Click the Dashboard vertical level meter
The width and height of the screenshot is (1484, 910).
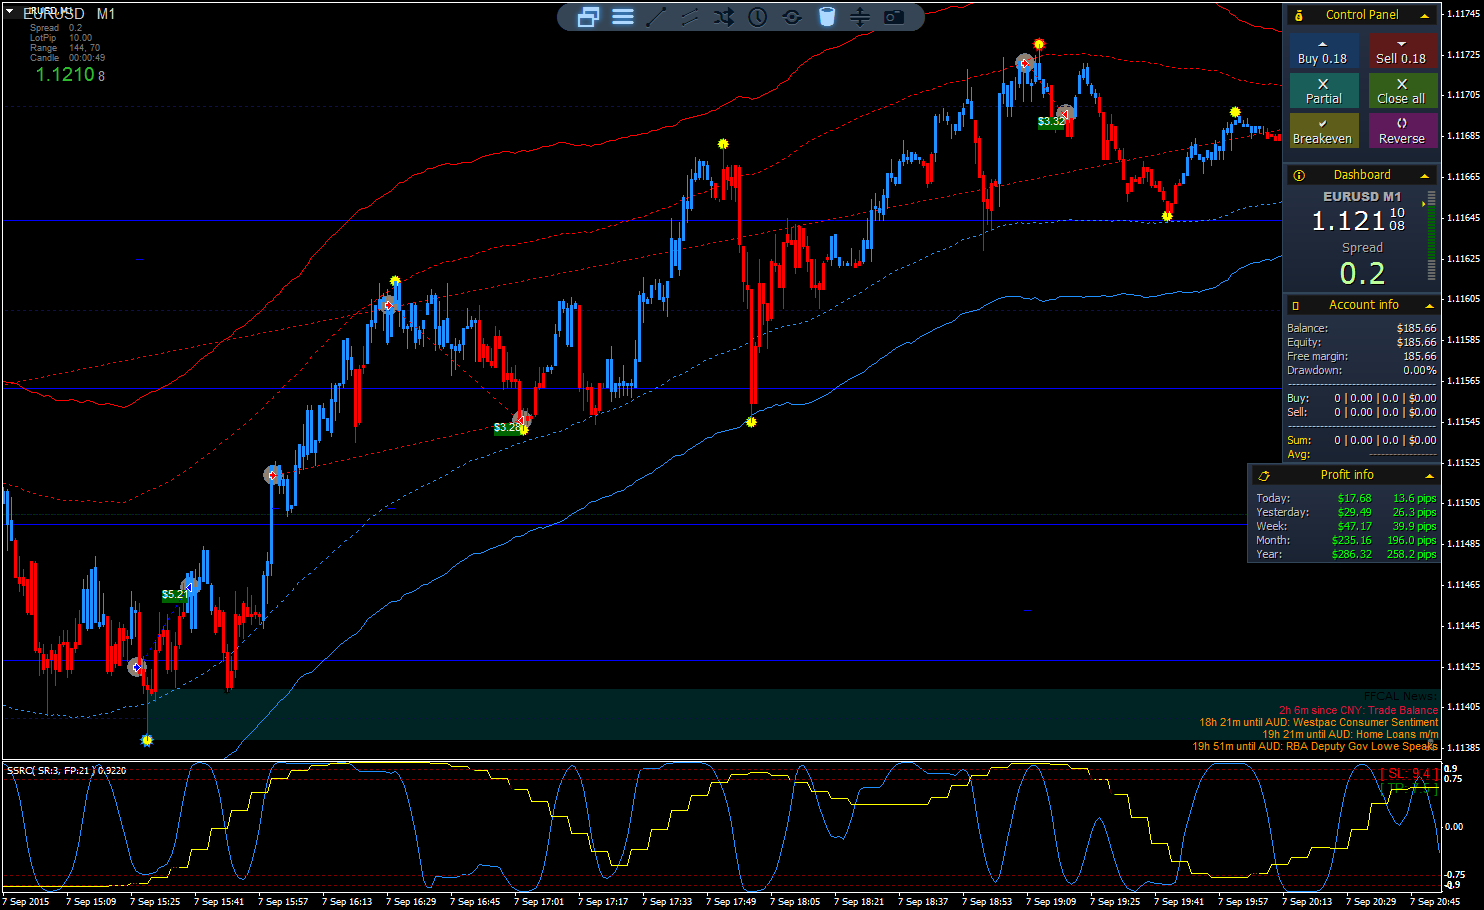(1432, 235)
